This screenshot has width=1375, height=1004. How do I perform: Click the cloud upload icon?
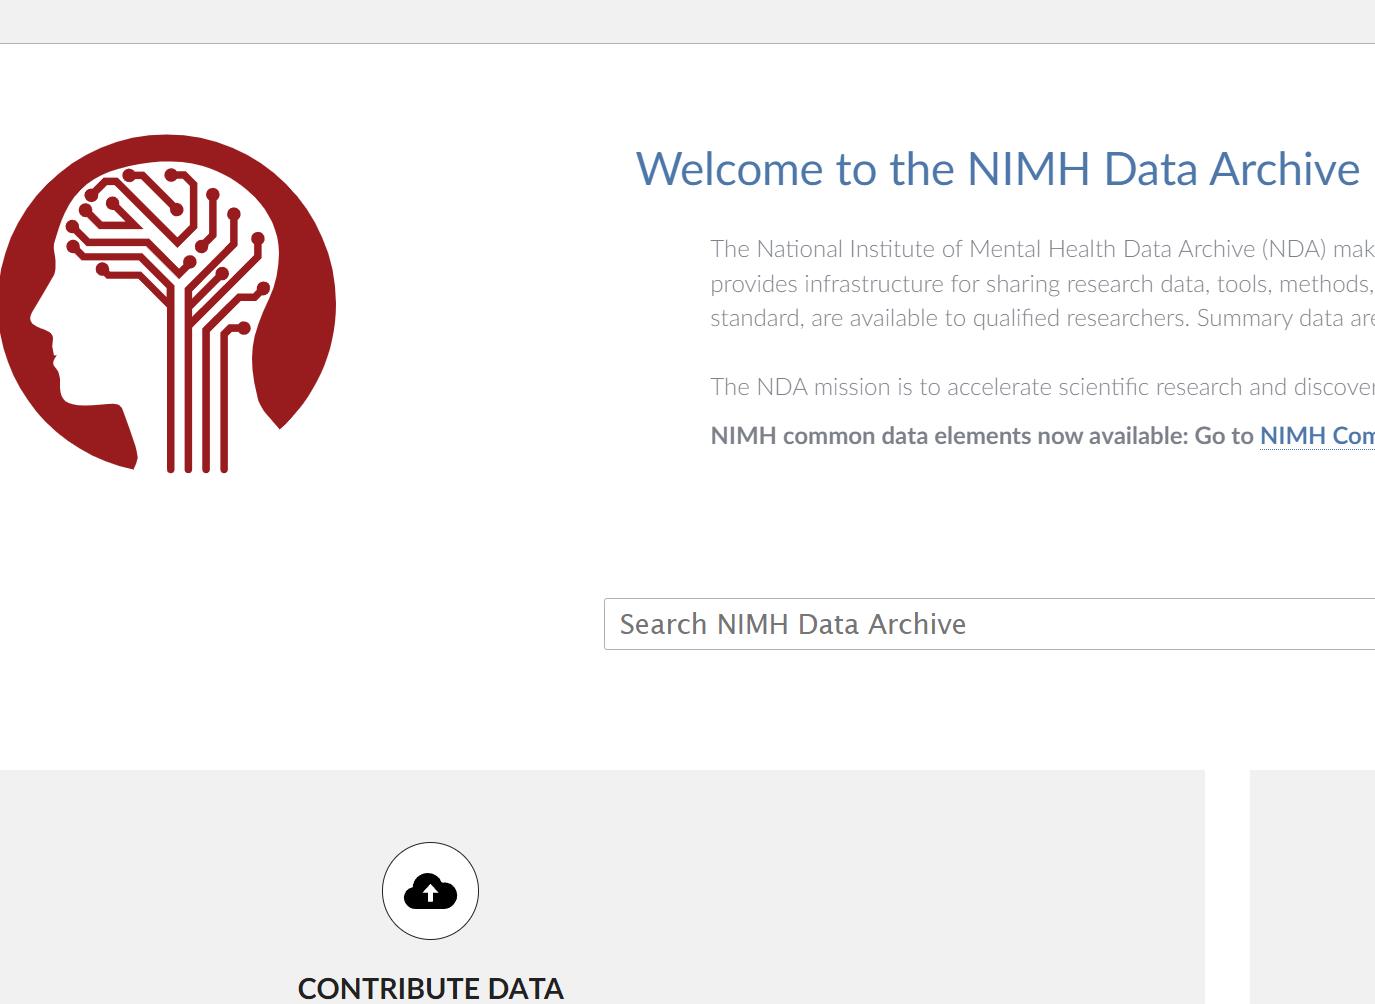point(430,891)
